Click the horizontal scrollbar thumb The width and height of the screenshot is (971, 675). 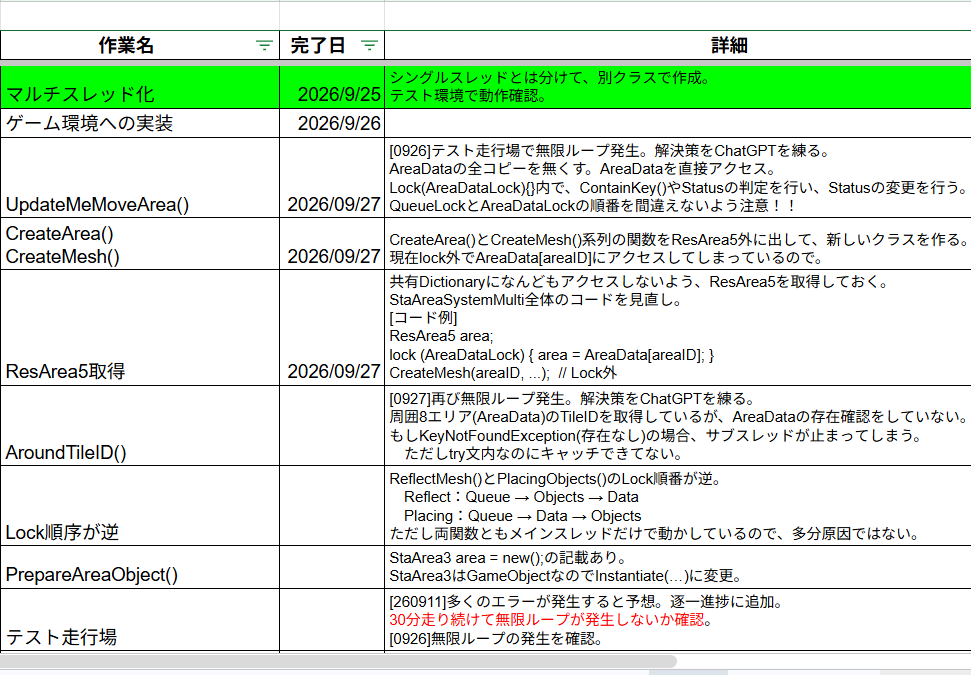(338, 661)
